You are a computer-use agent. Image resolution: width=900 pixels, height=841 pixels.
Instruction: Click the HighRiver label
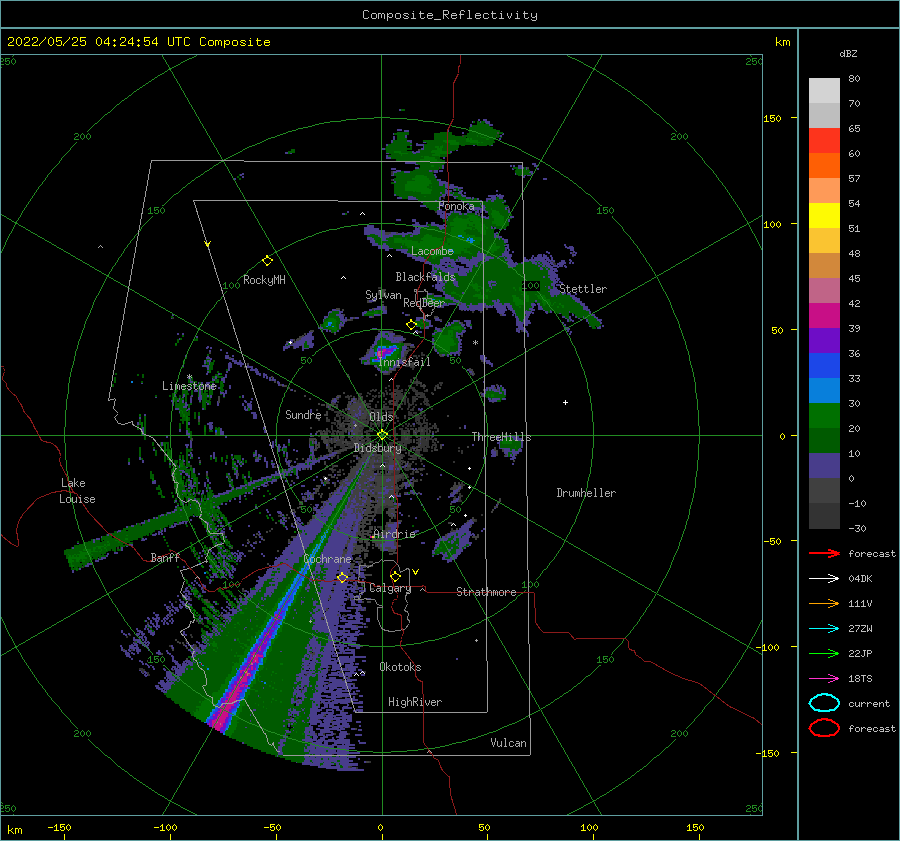pos(415,702)
